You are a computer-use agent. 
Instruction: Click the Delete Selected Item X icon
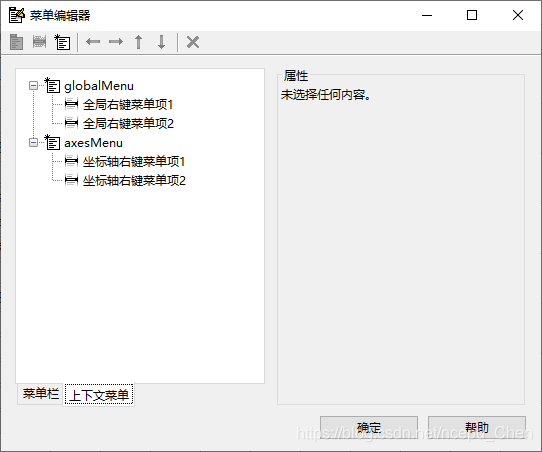click(193, 42)
